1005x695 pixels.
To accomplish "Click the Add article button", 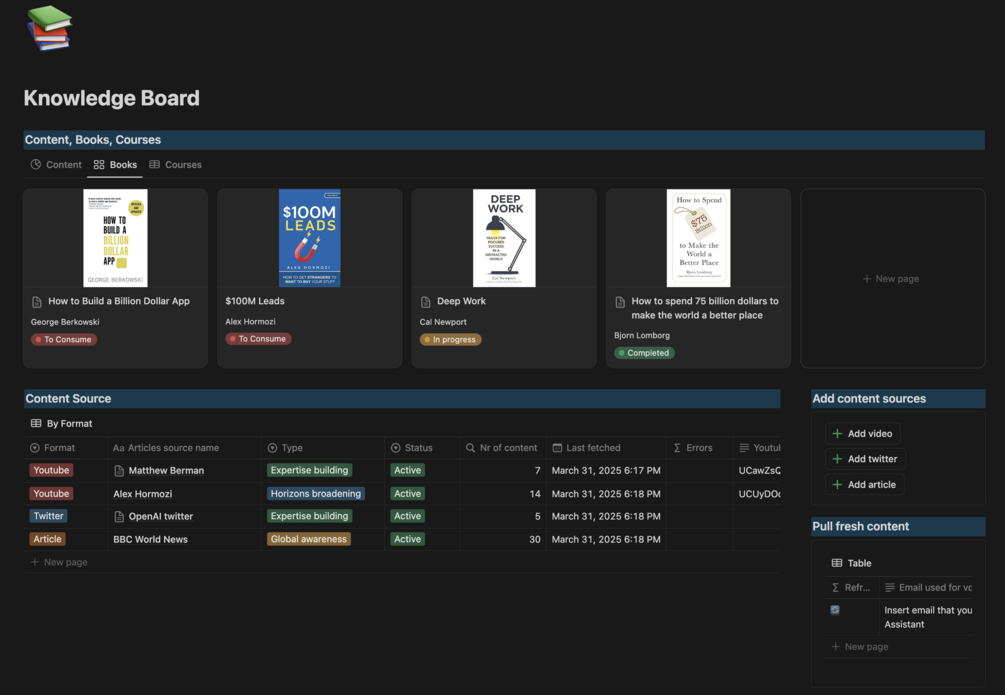I will click(864, 485).
